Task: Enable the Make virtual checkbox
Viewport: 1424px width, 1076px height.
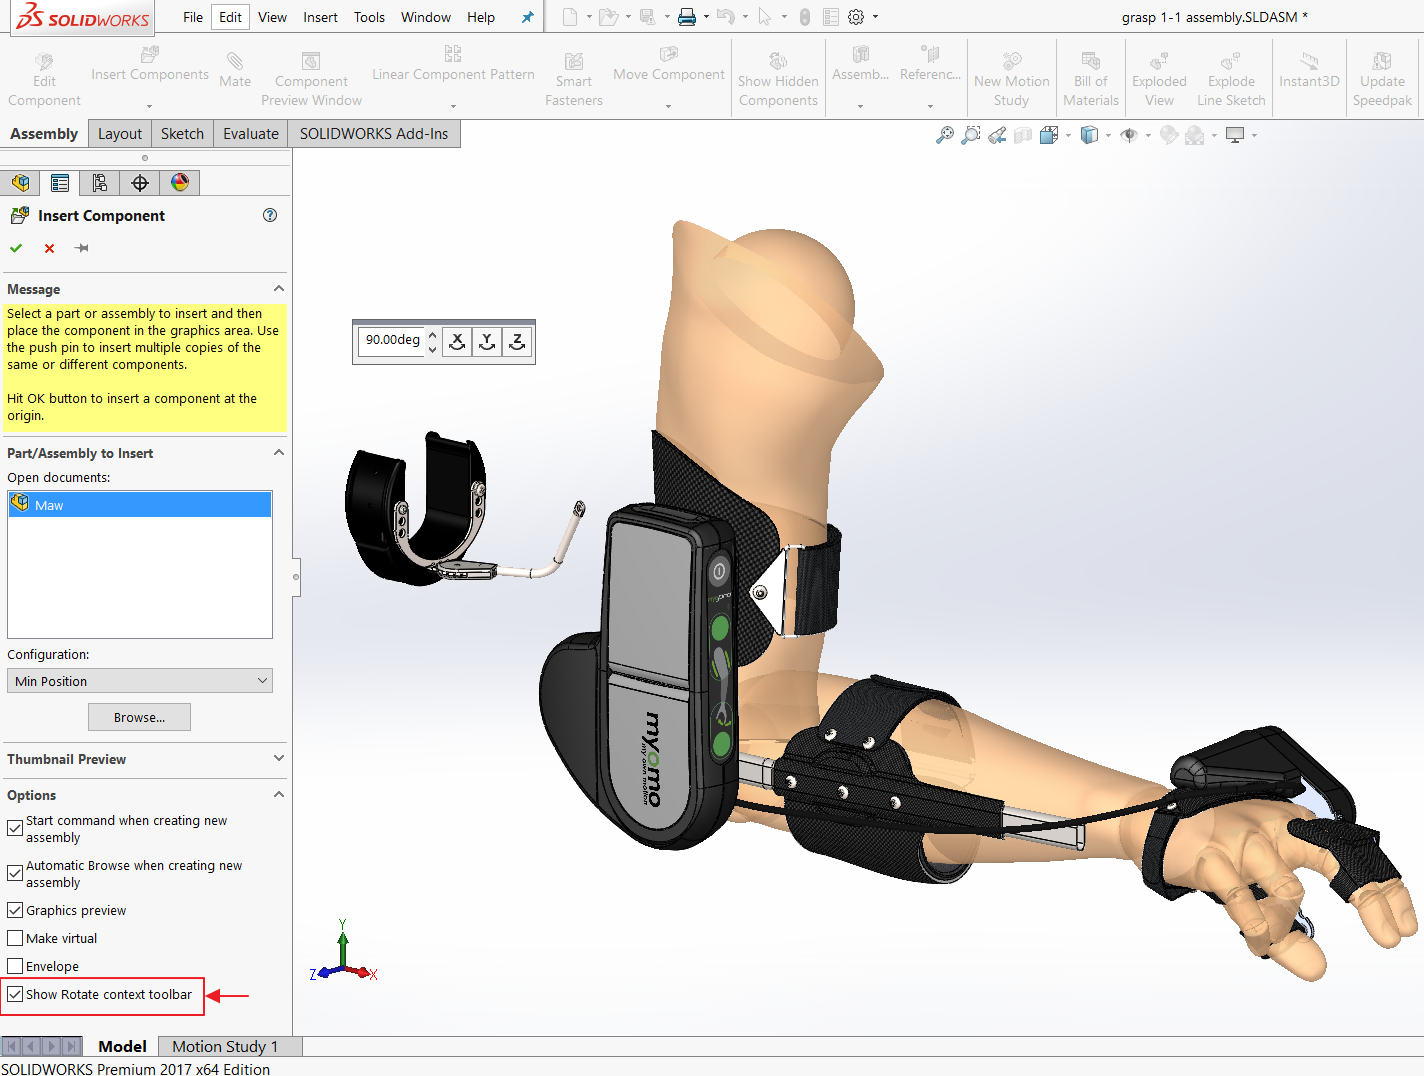Action: 15,938
